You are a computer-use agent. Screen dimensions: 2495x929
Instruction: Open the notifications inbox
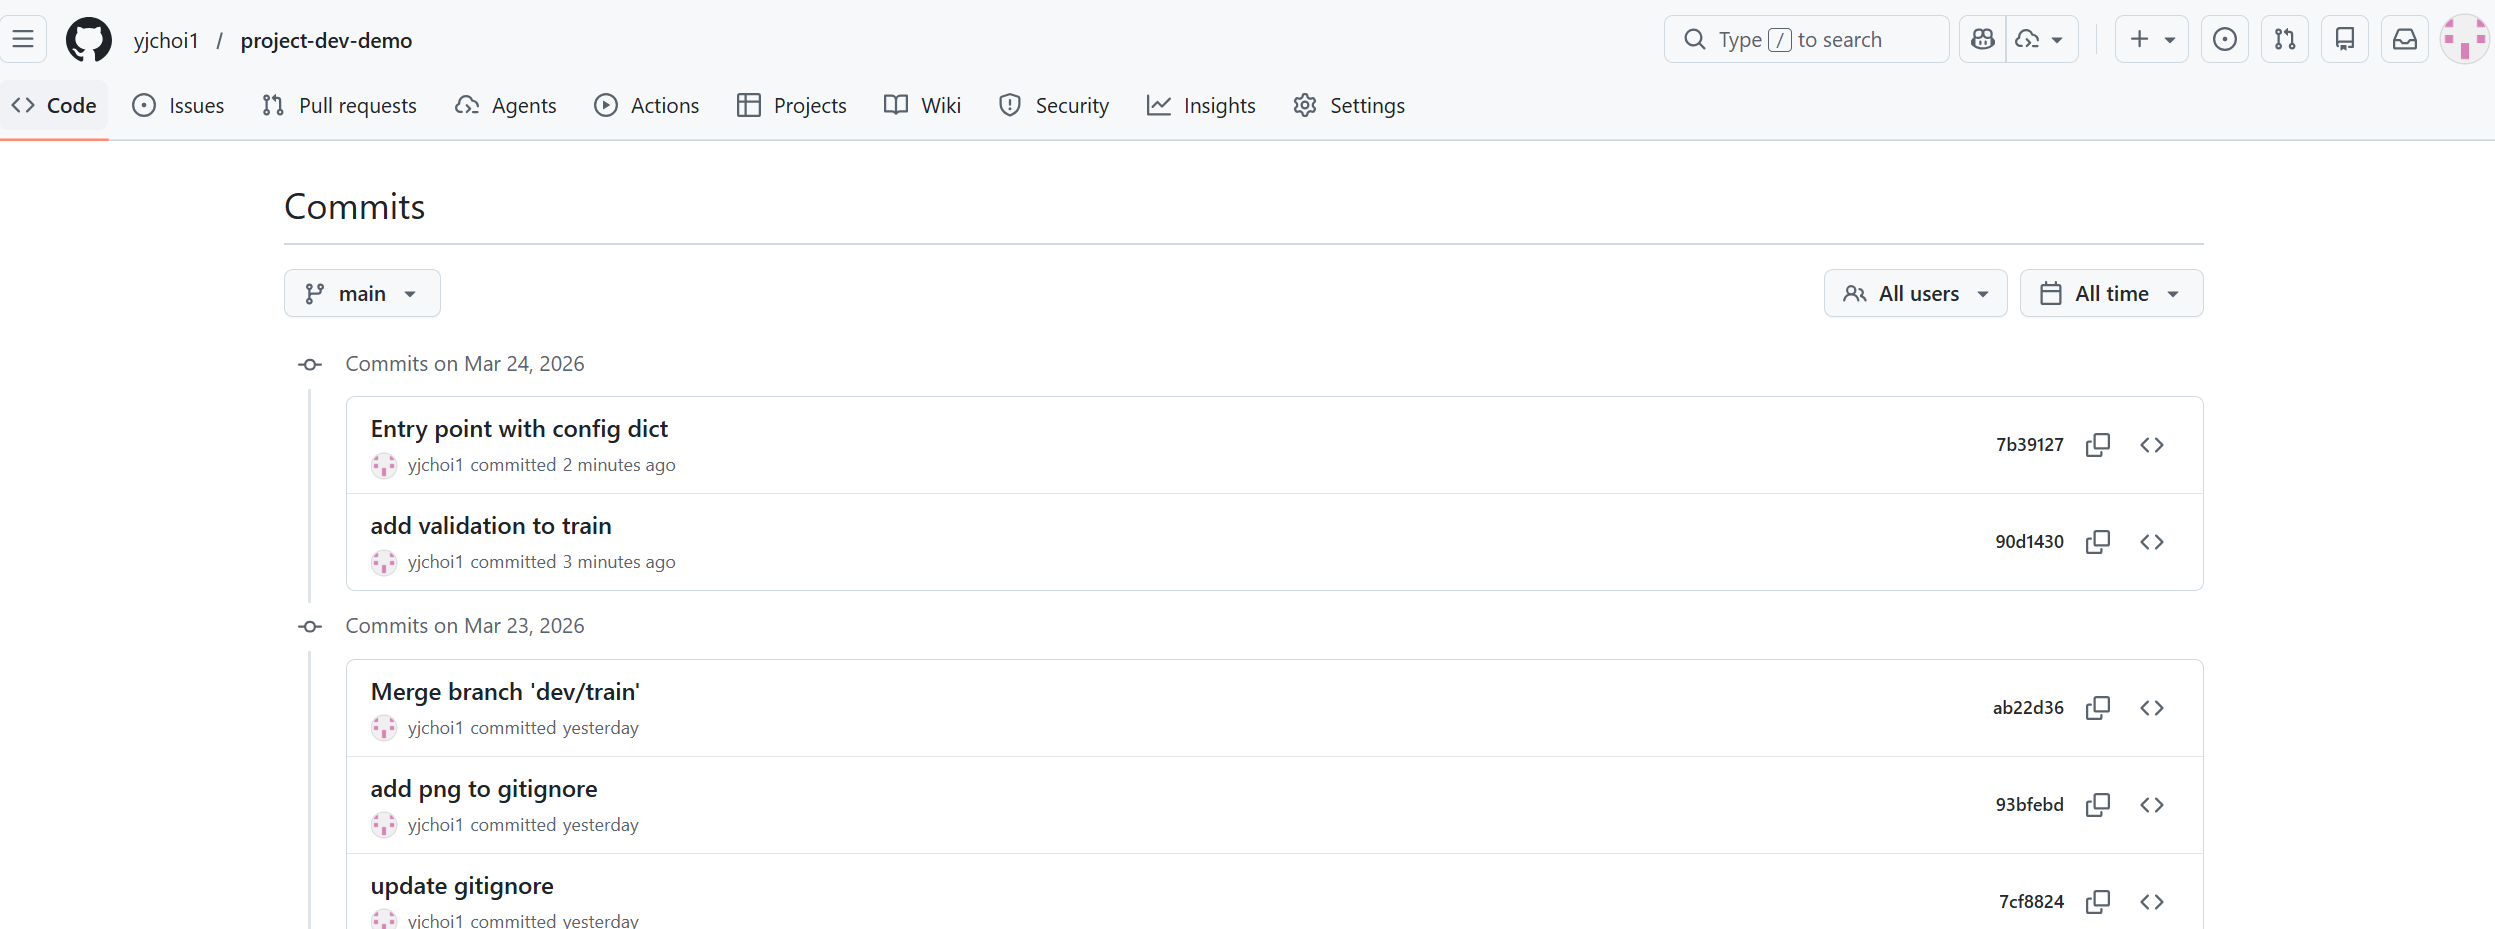(x=2404, y=39)
